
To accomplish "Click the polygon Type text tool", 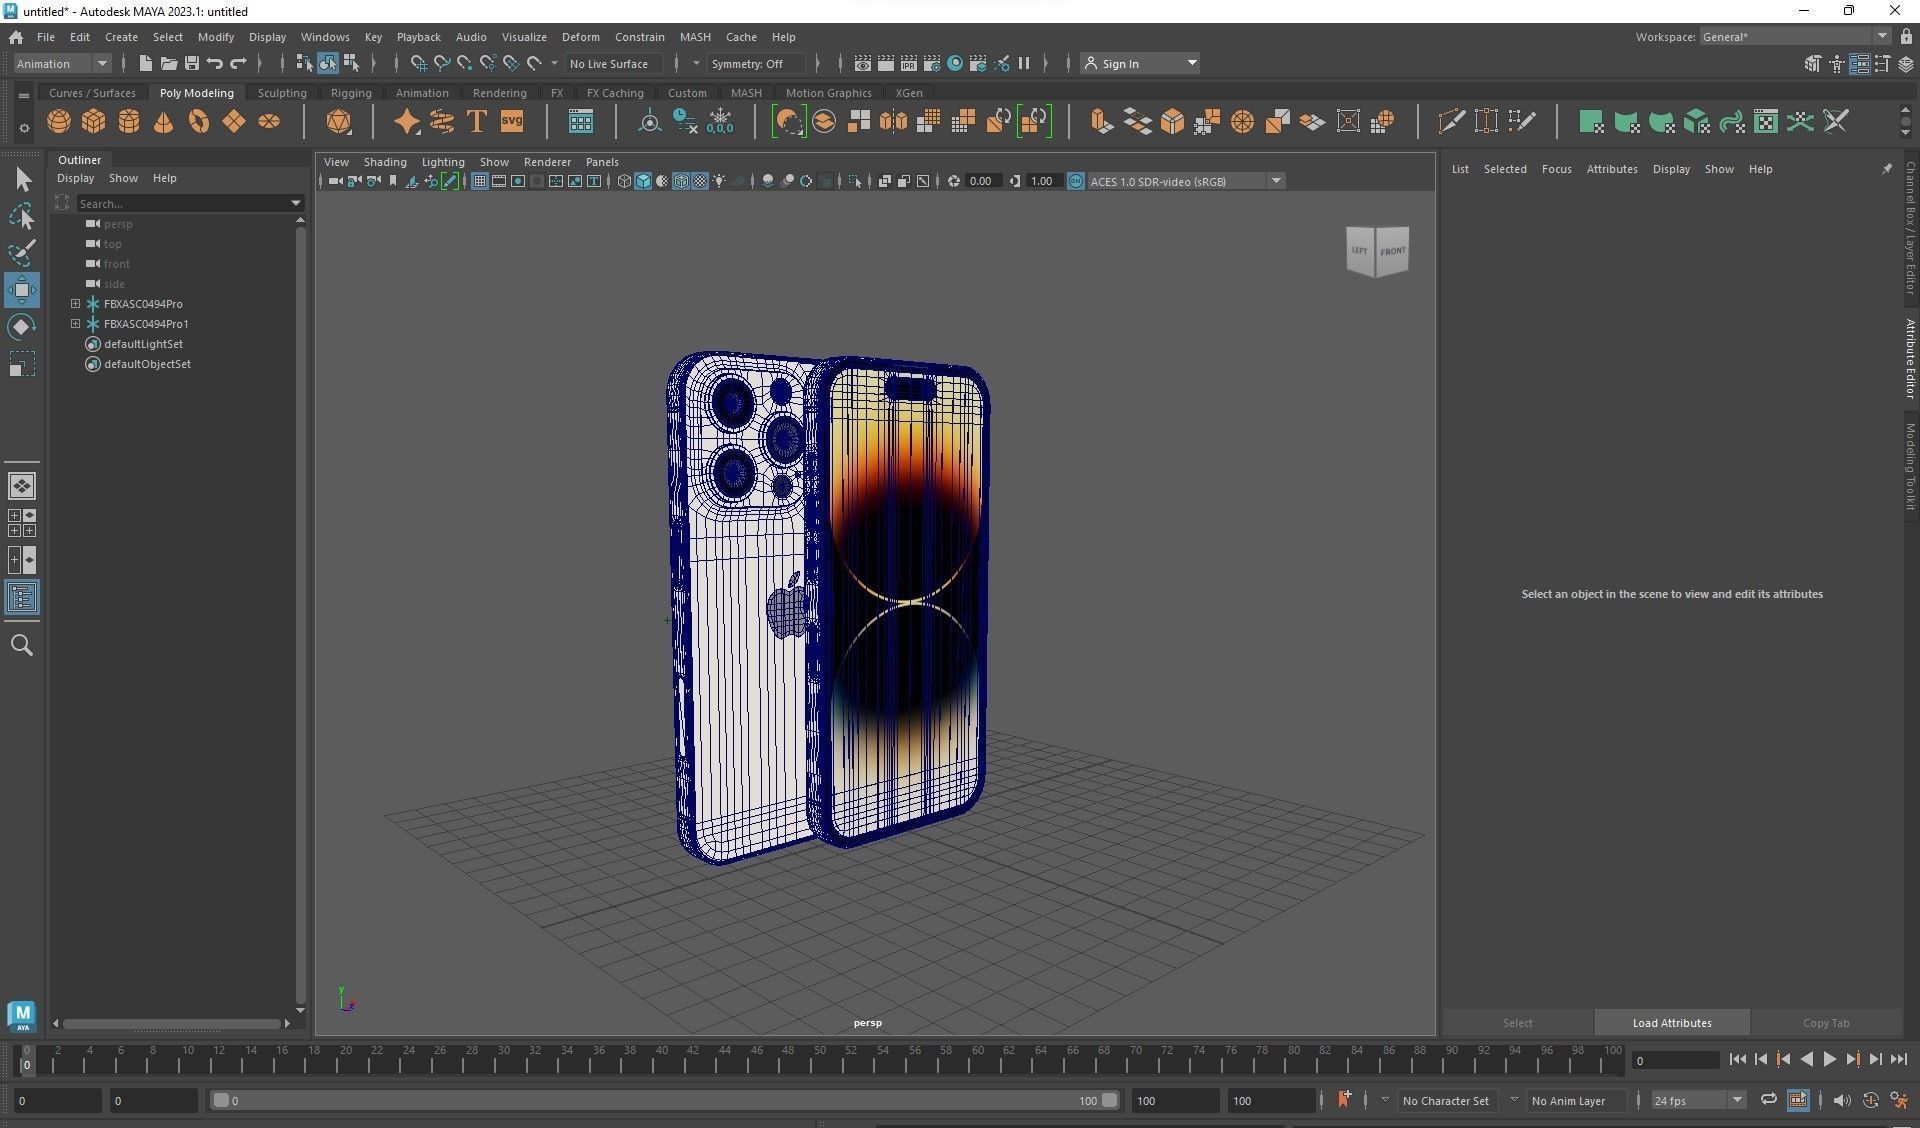I will click(477, 122).
